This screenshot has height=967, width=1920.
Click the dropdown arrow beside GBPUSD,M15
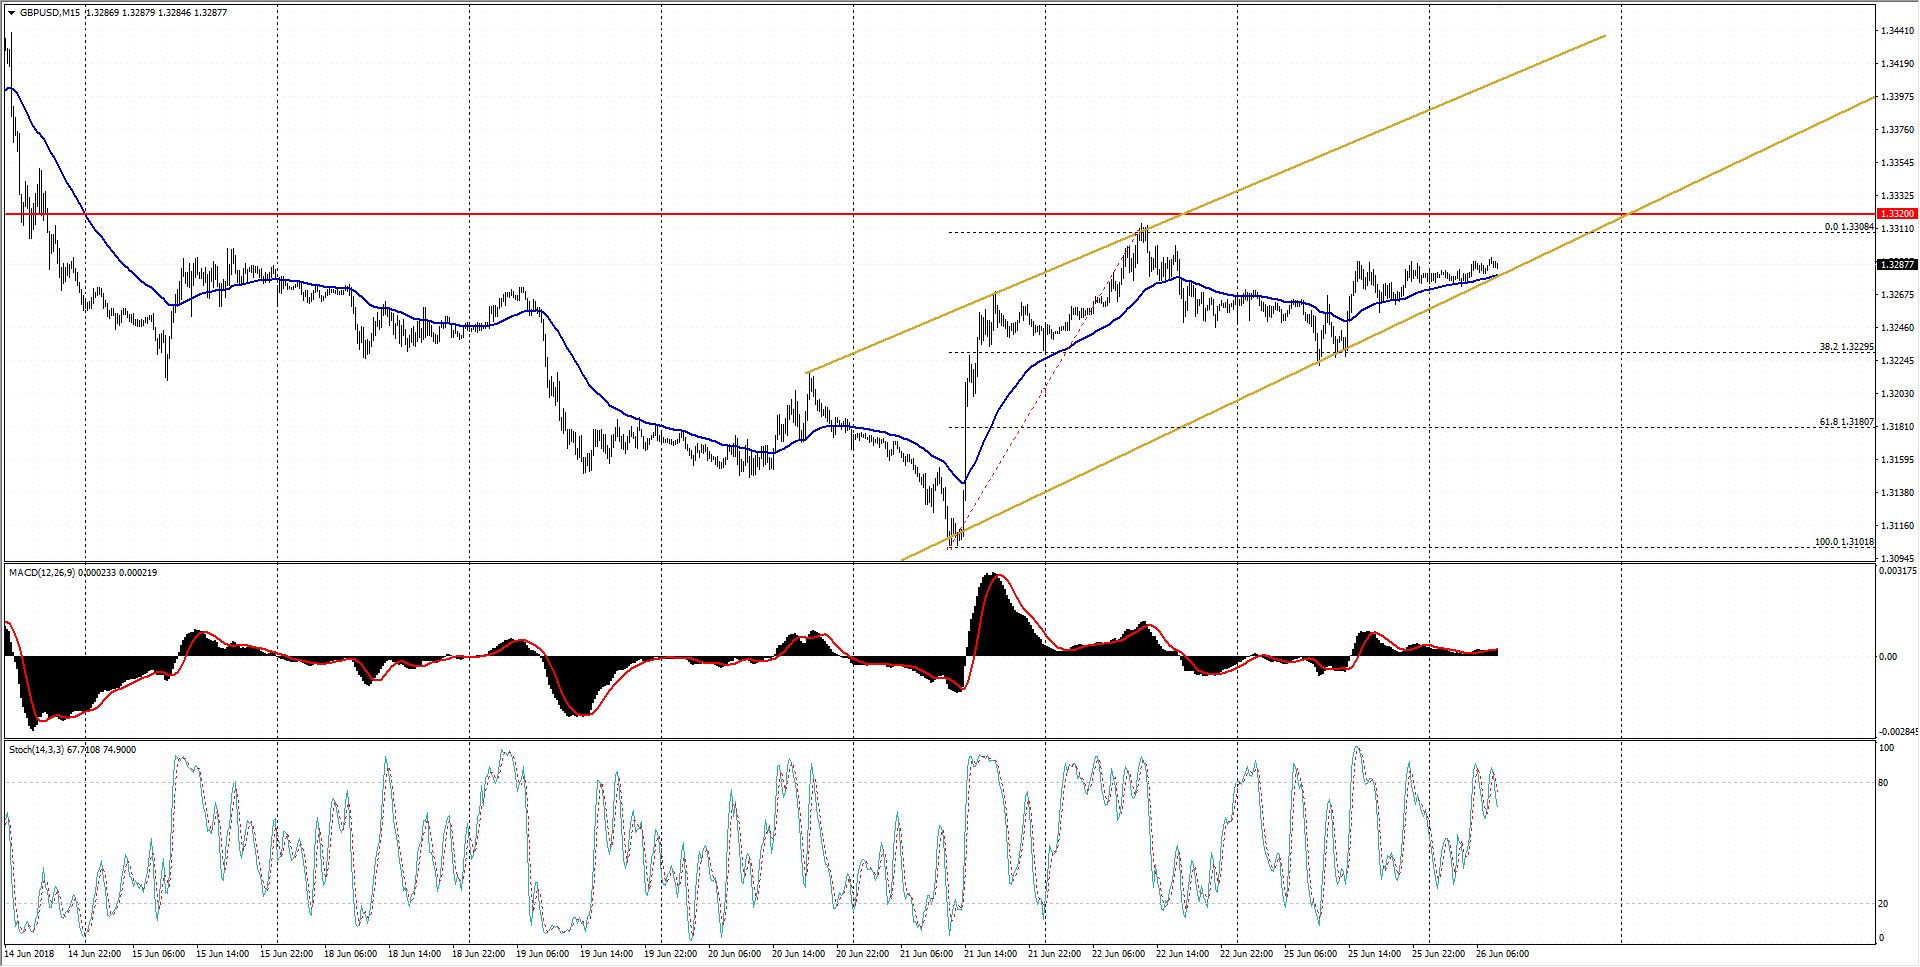tap(12, 13)
